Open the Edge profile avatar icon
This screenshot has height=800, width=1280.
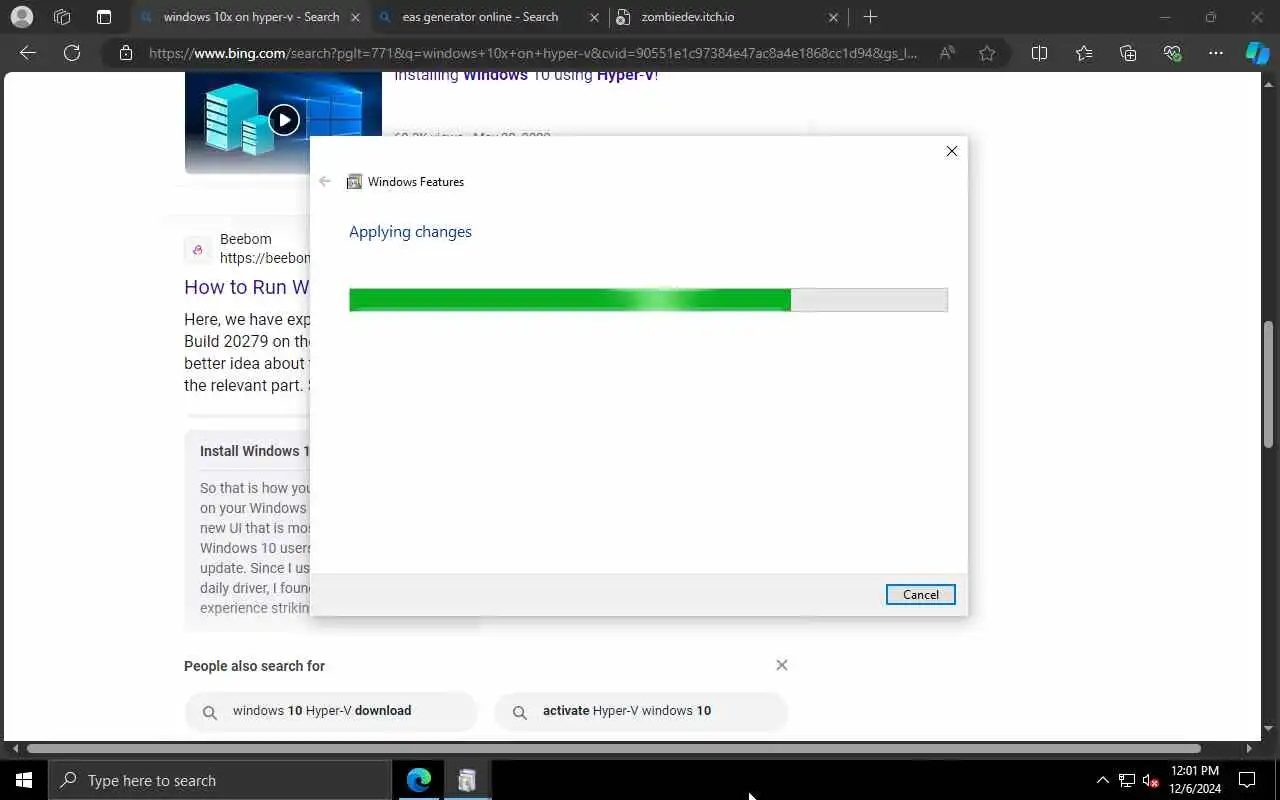click(x=21, y=17)
